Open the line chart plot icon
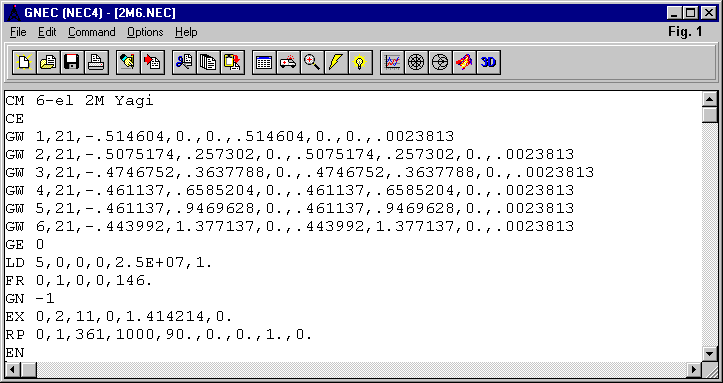 392,62
